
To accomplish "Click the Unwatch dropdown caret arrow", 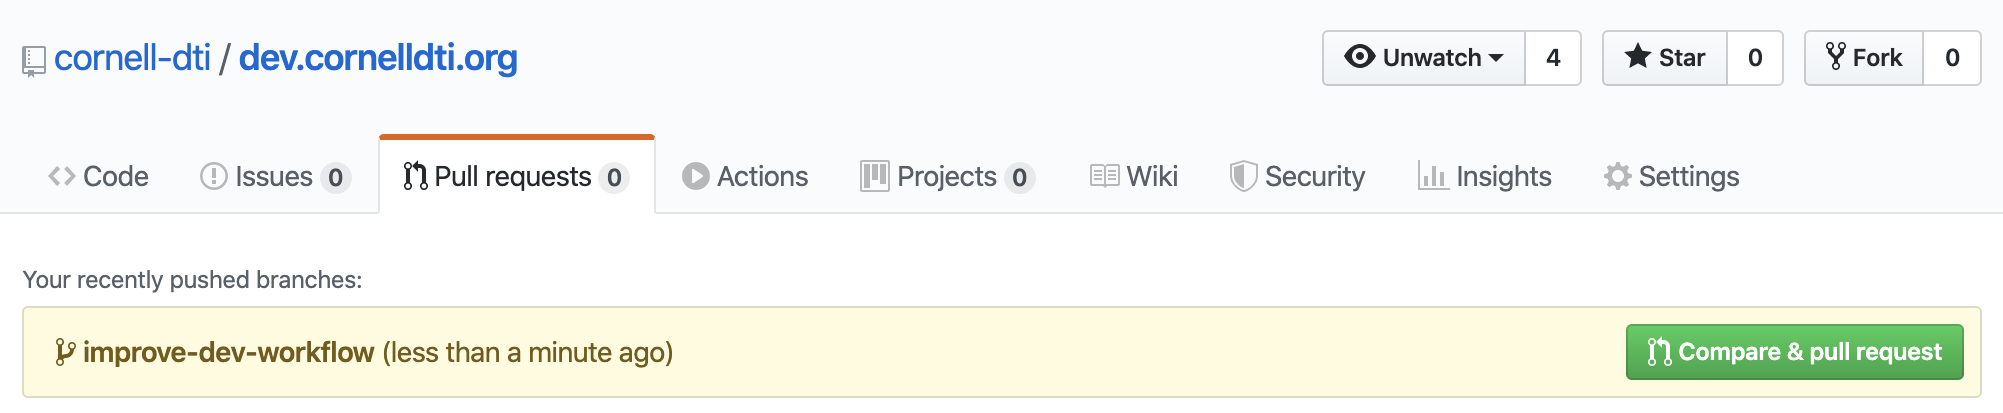I will [x=1496, y=58].
